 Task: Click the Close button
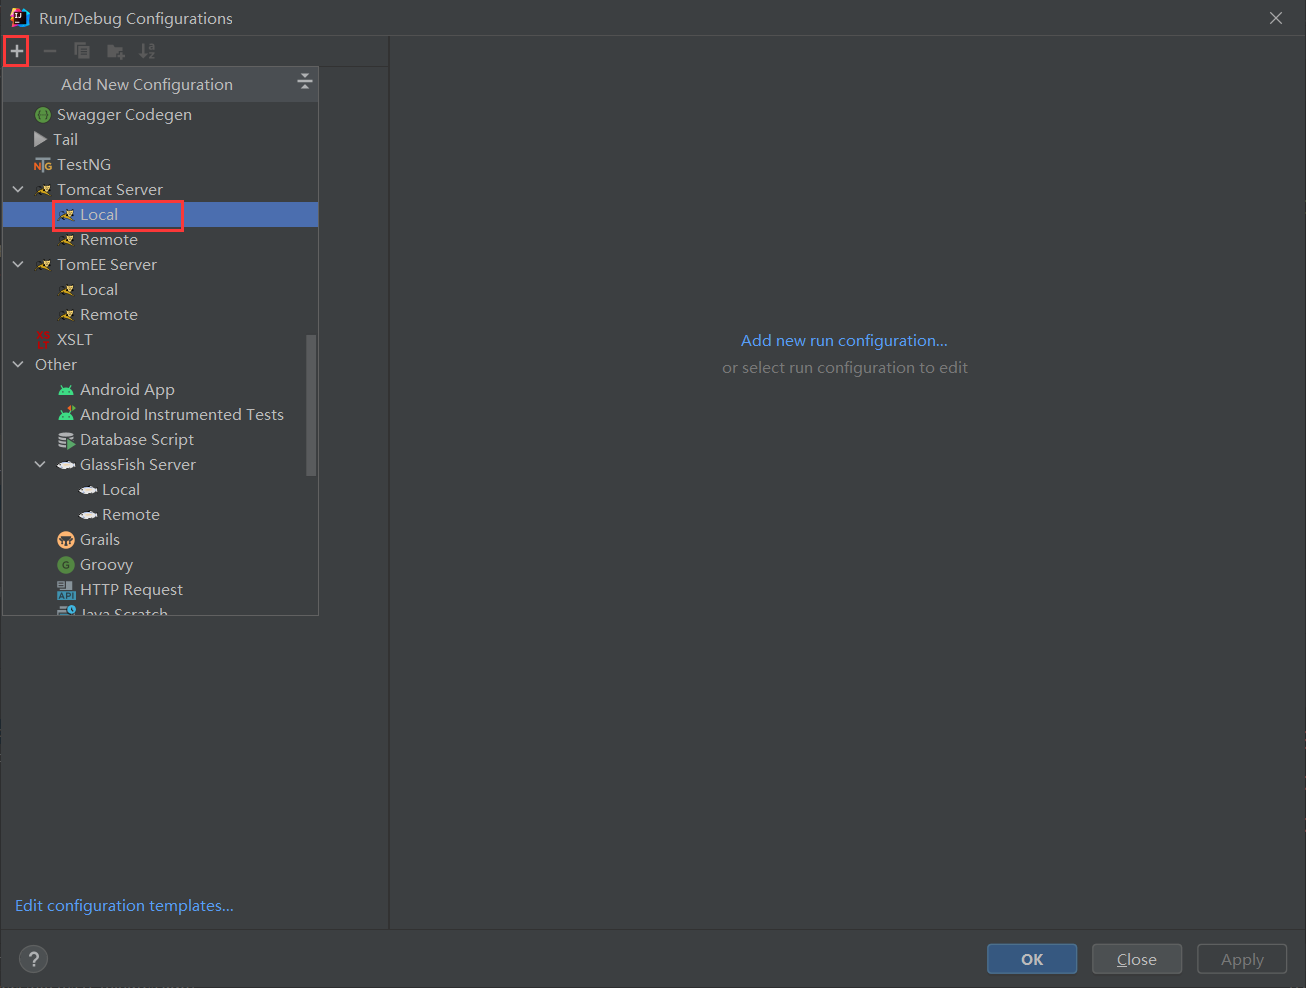pyautogui.click(x=1136, y=959)
